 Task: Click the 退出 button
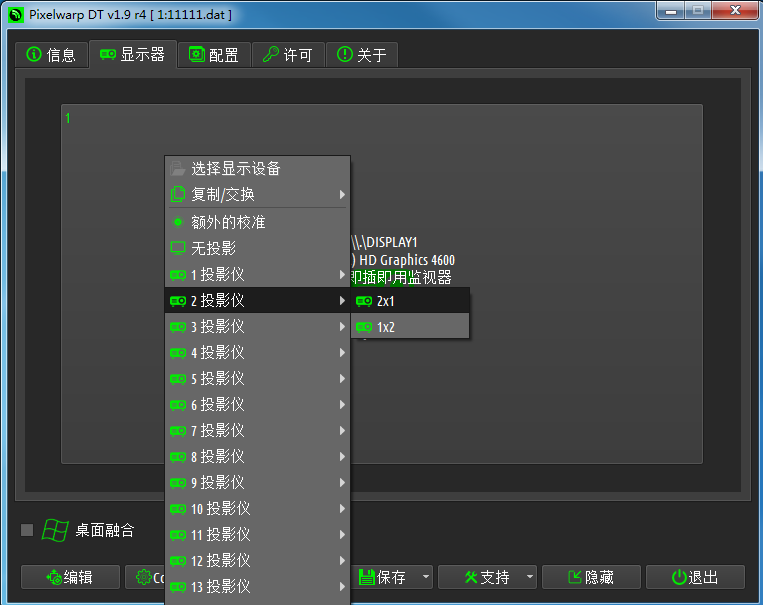tap(695, 577)
